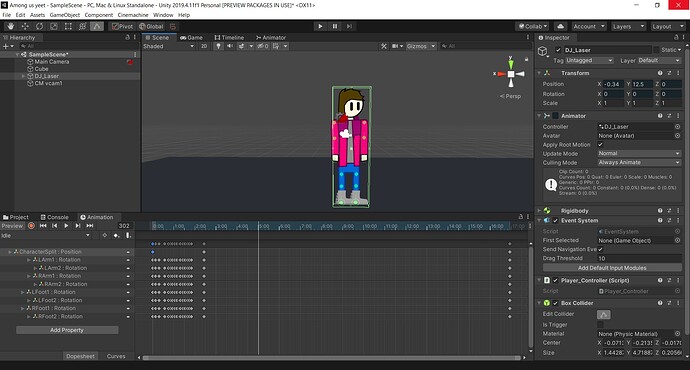Select the Rotate tool
Viewport: 690px width, 370px height.
[40, 26]
